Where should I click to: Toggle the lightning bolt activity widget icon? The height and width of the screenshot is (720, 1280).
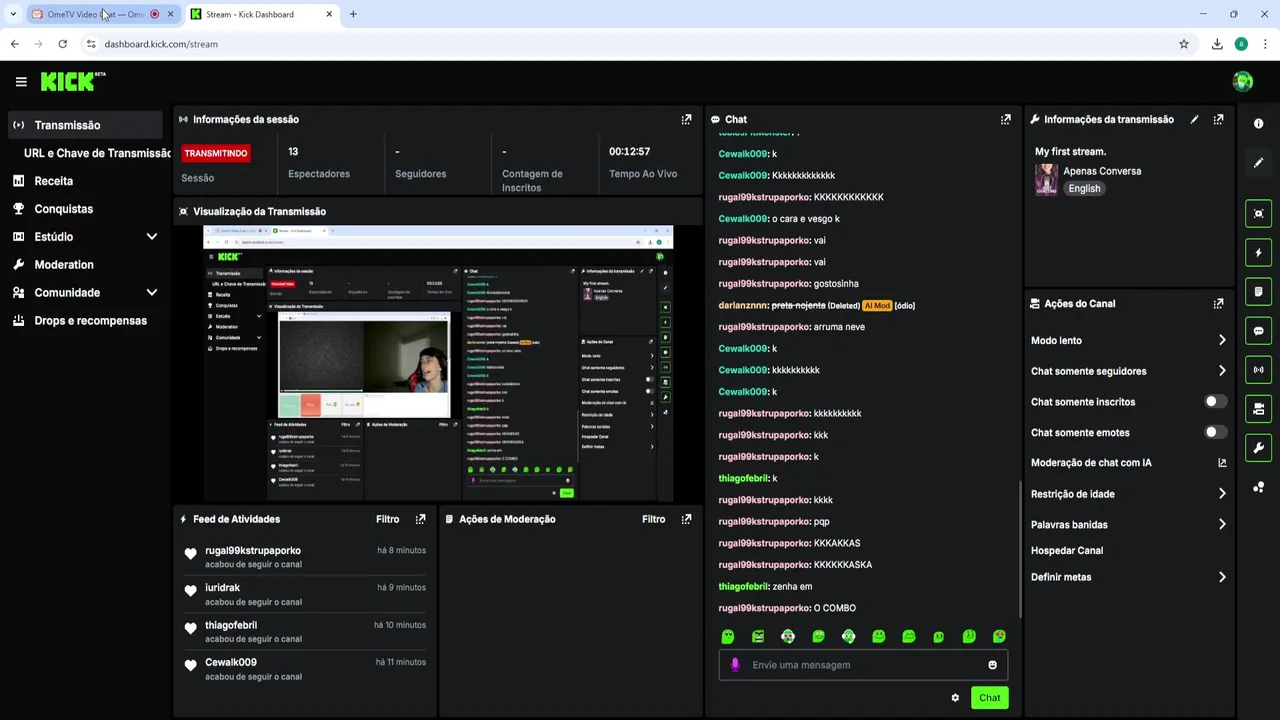(1258, 252)
